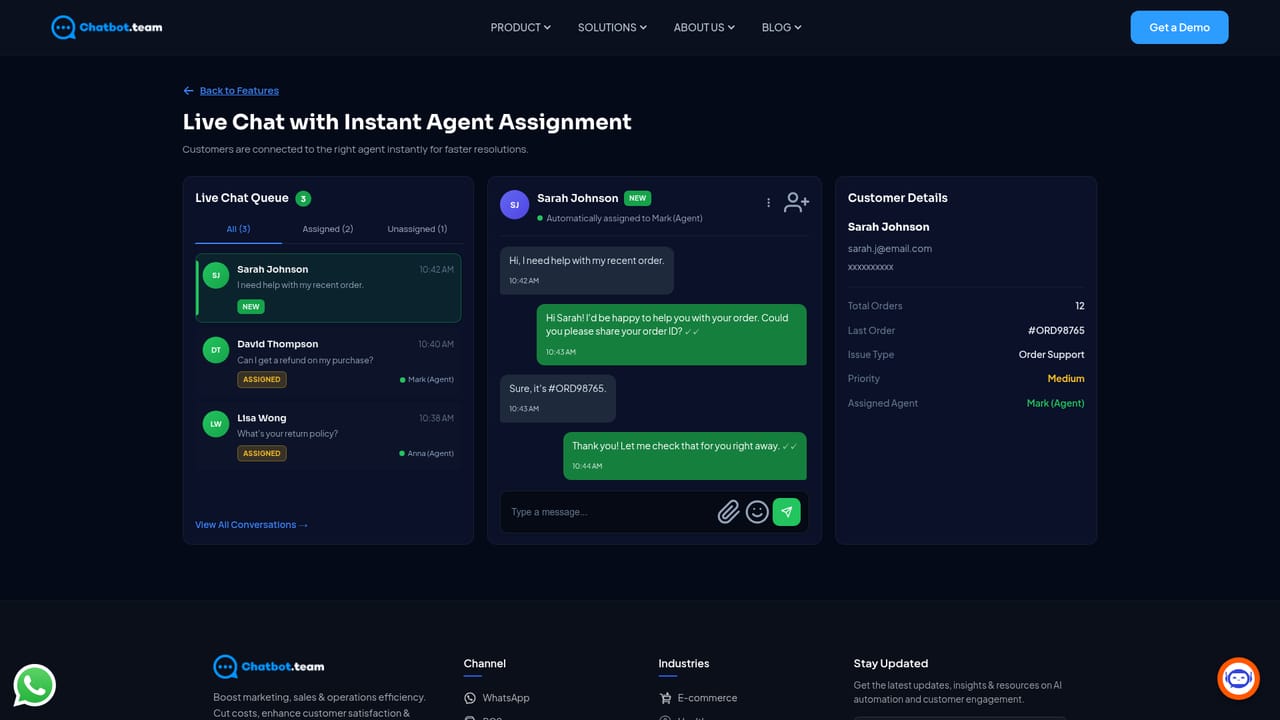Viewport: 1280px width, 720px height.
Task: Click the Order Support issue type value
Action: click(1051, 355)
